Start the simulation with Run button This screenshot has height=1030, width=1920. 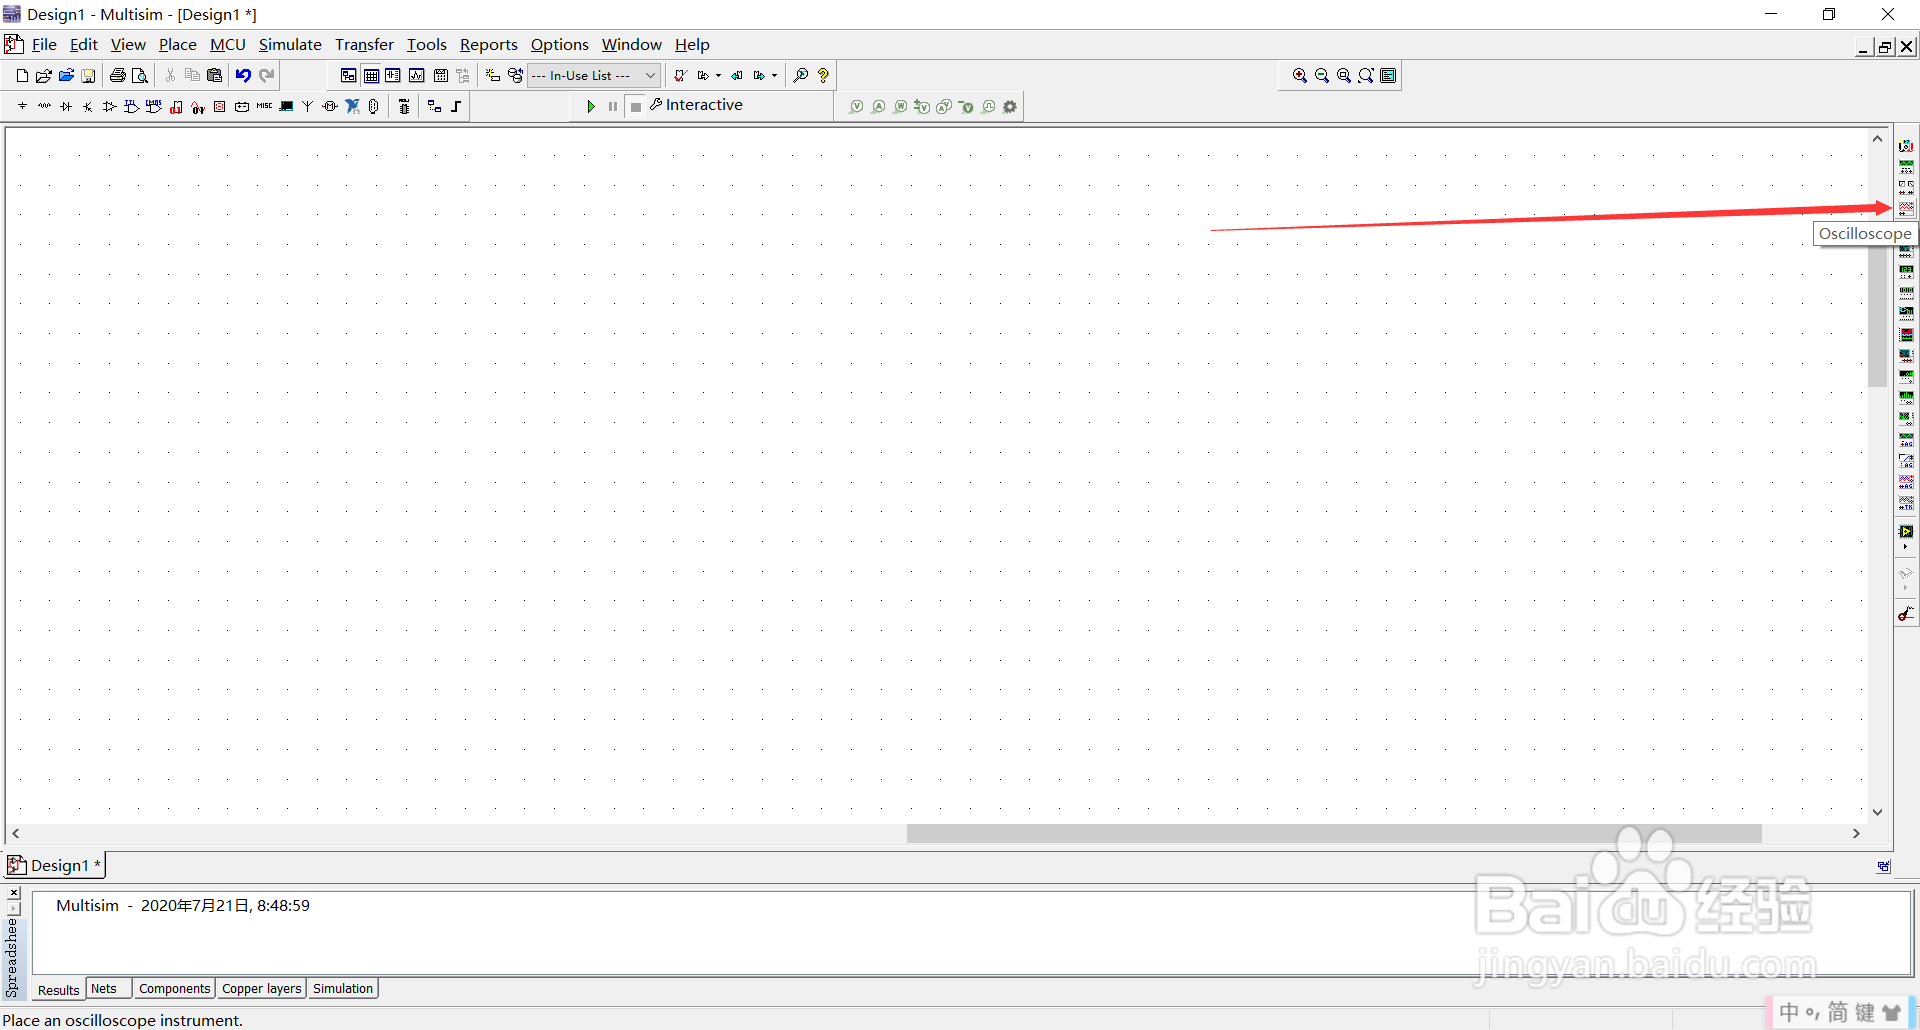pyautogui.click(x=591, y=106)
